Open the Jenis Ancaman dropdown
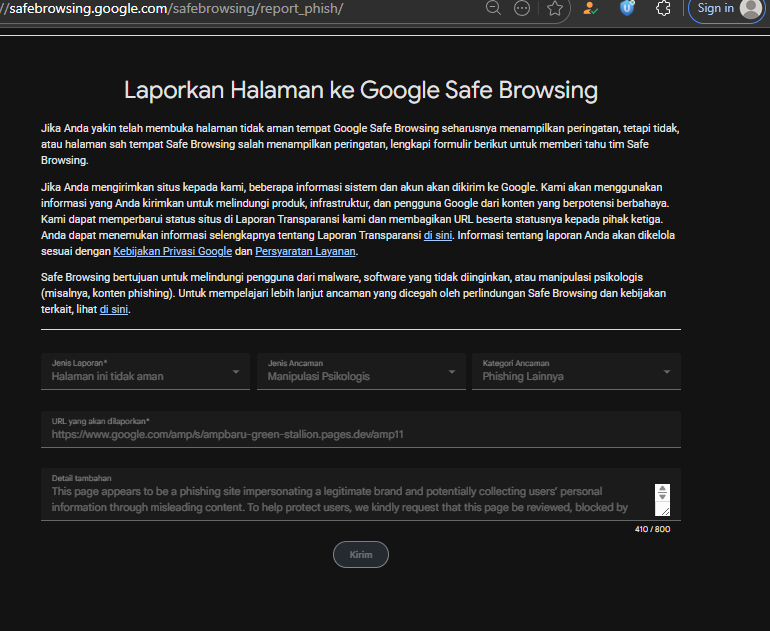This screenshot has width=770, height=631. (361, 371)
